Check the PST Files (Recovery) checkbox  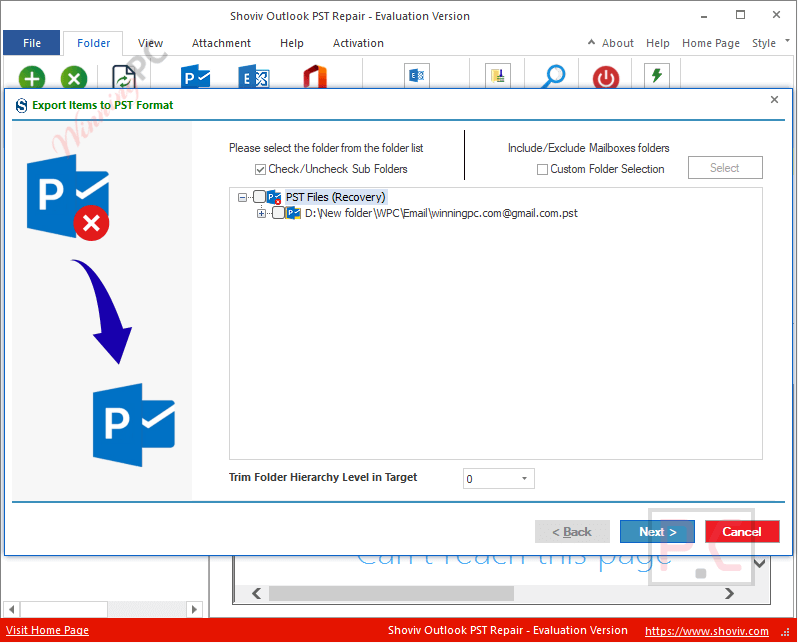click(x=259, y=197)
